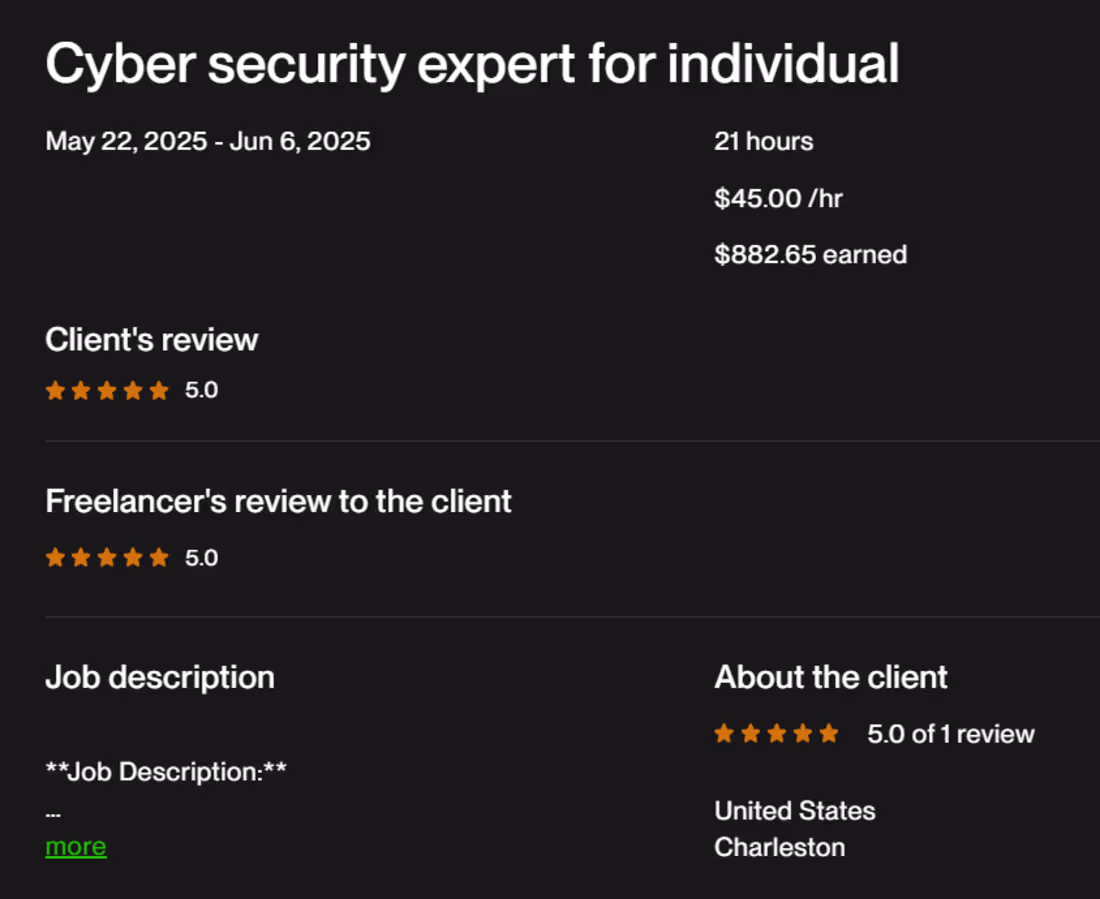Click the fifth star in Client's review rating

(159, 390)
